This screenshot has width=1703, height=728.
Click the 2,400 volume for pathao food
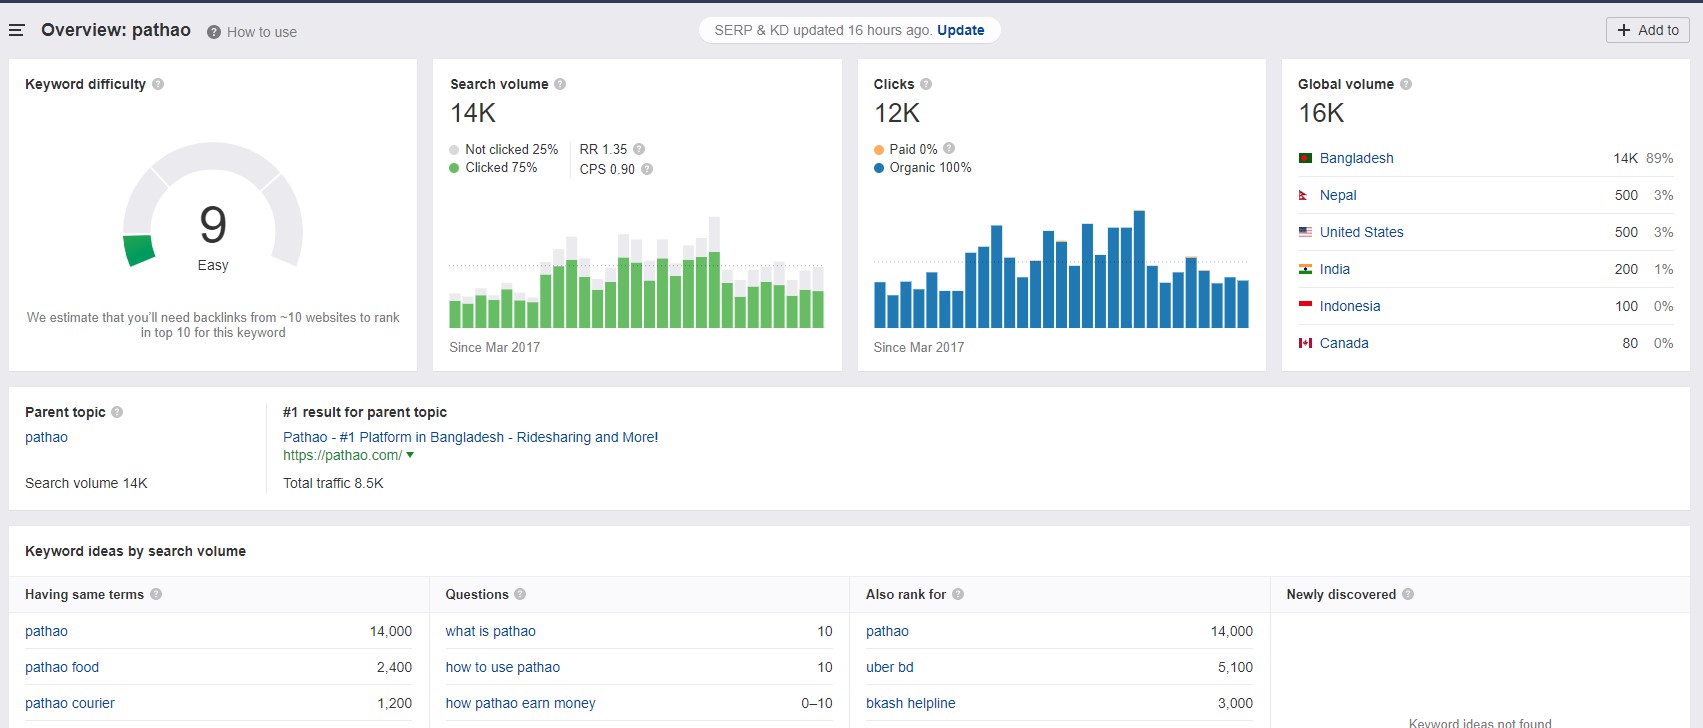coord(394,667)
